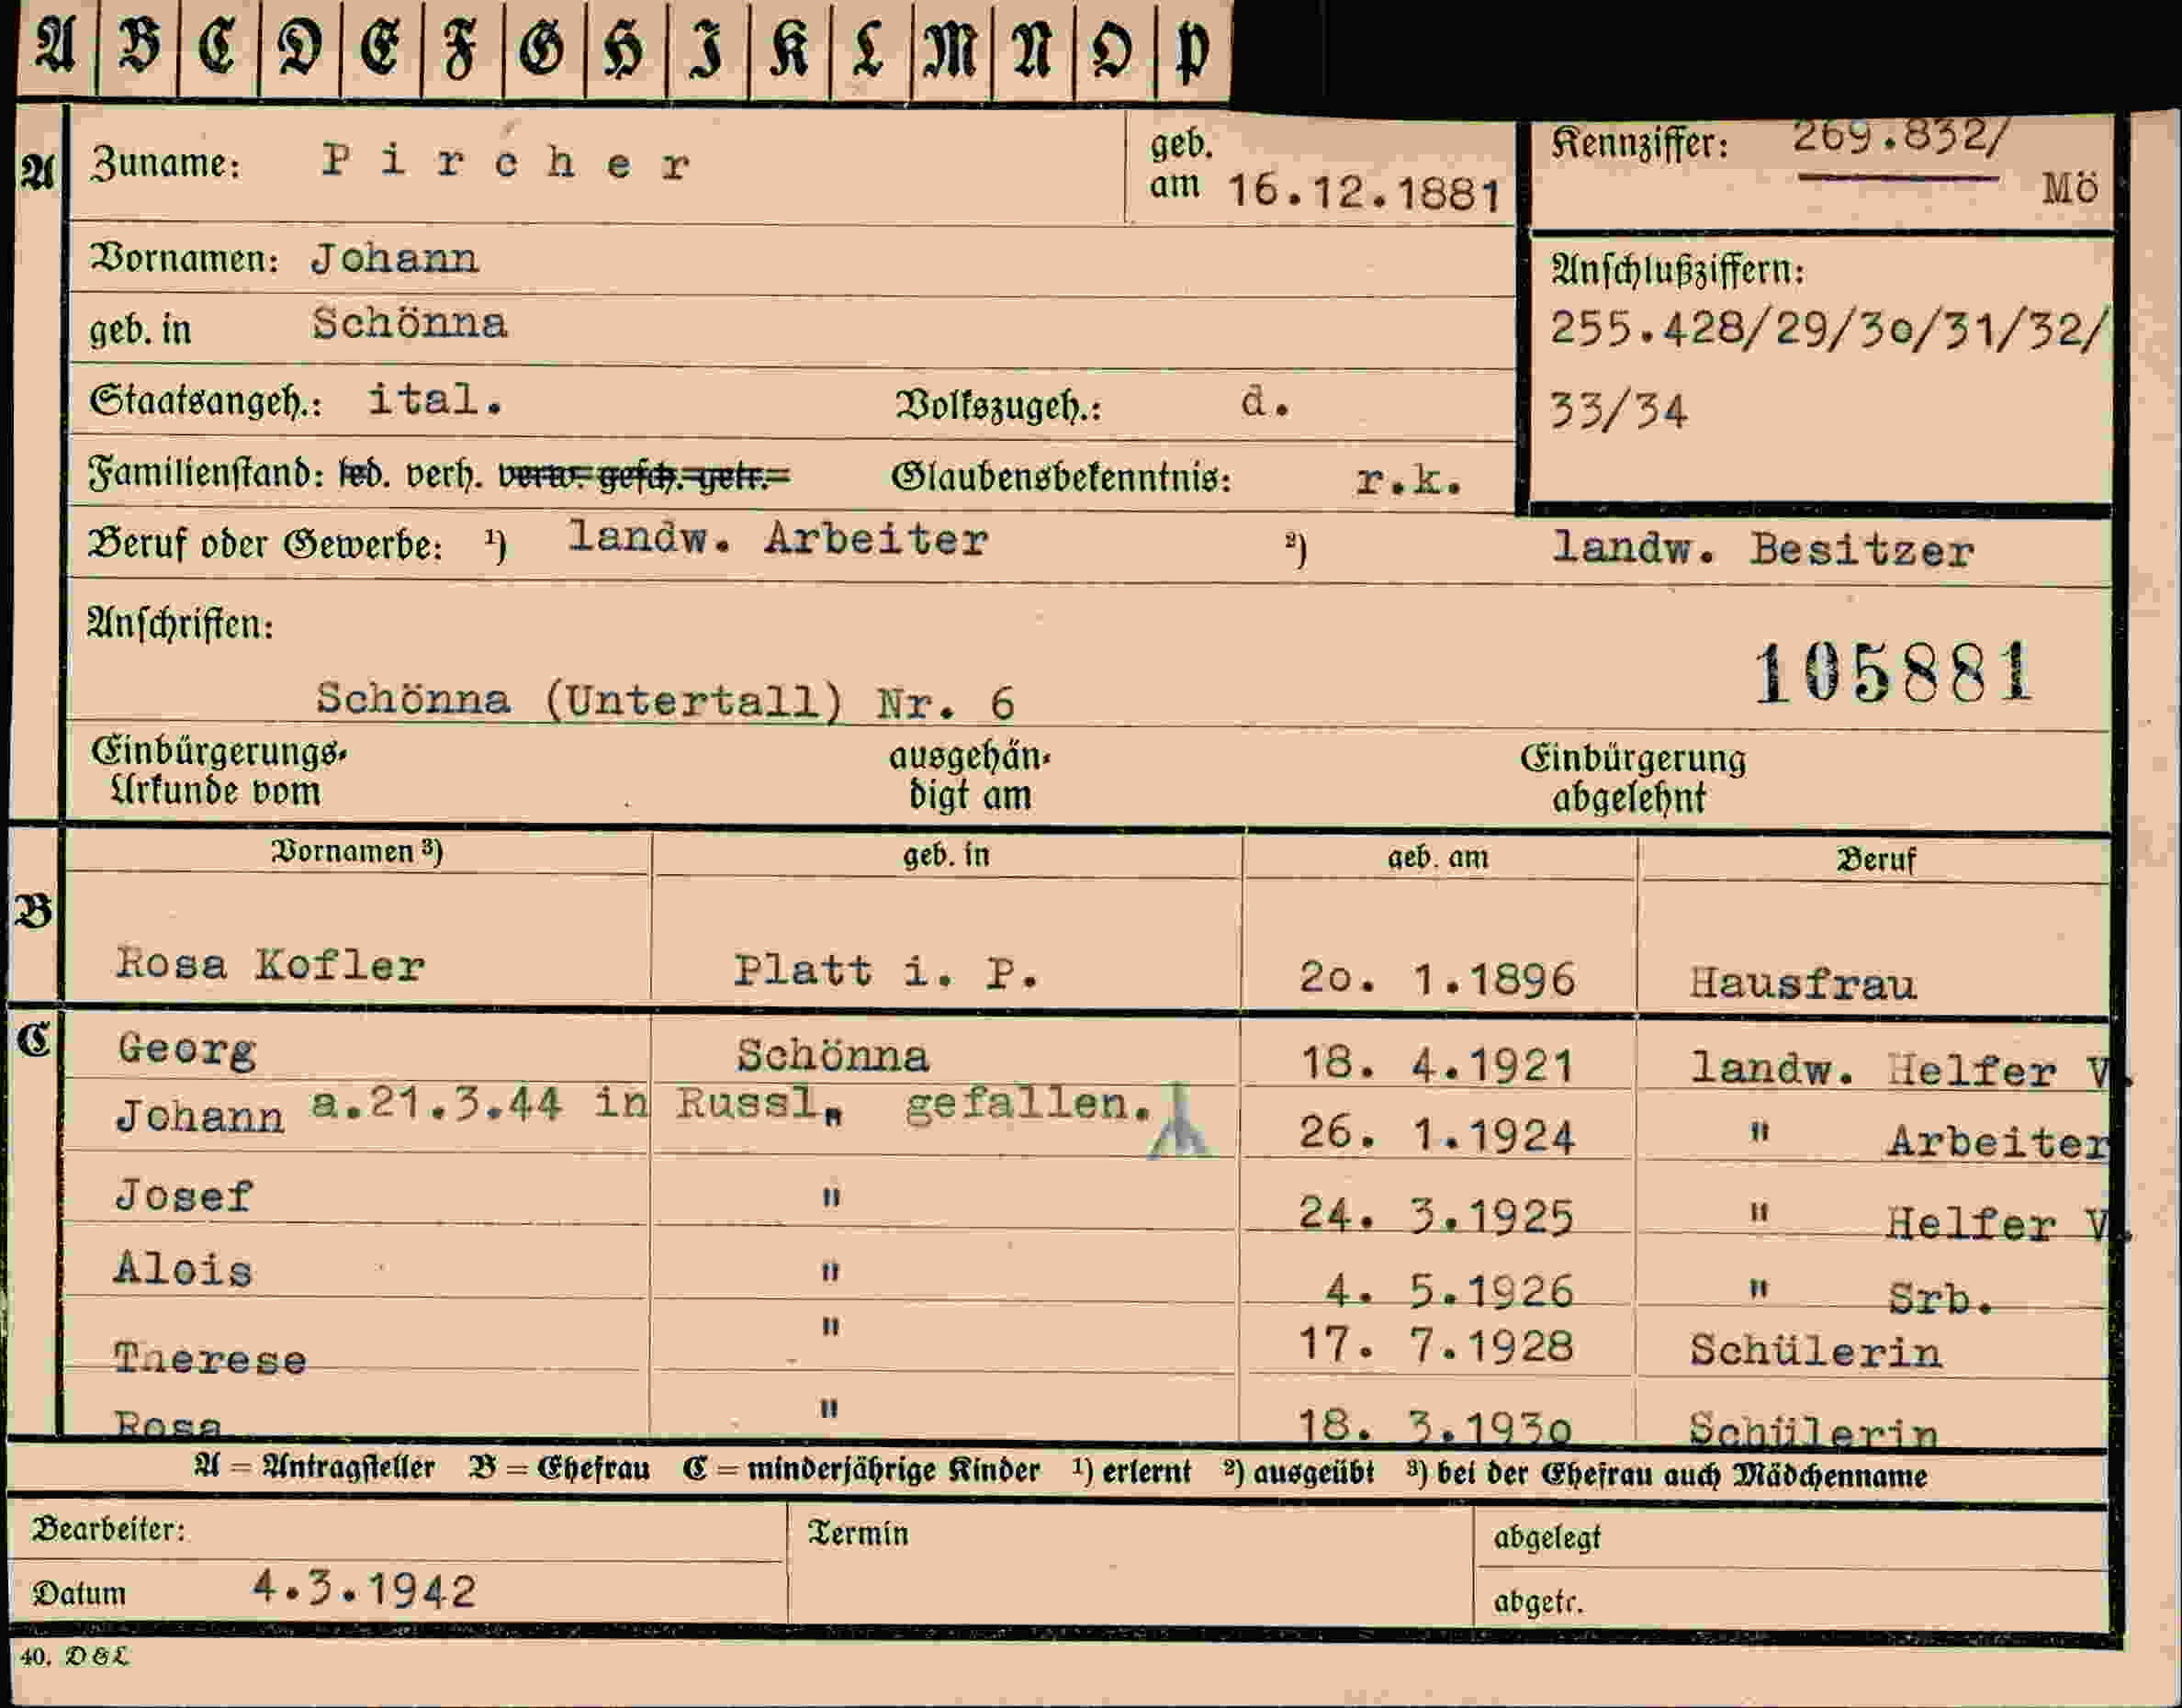Click the struck-through 'verw. gesch. getr.' text
The height and width of the screenshot is (1708, 2182).
click(x=644, y=477)
